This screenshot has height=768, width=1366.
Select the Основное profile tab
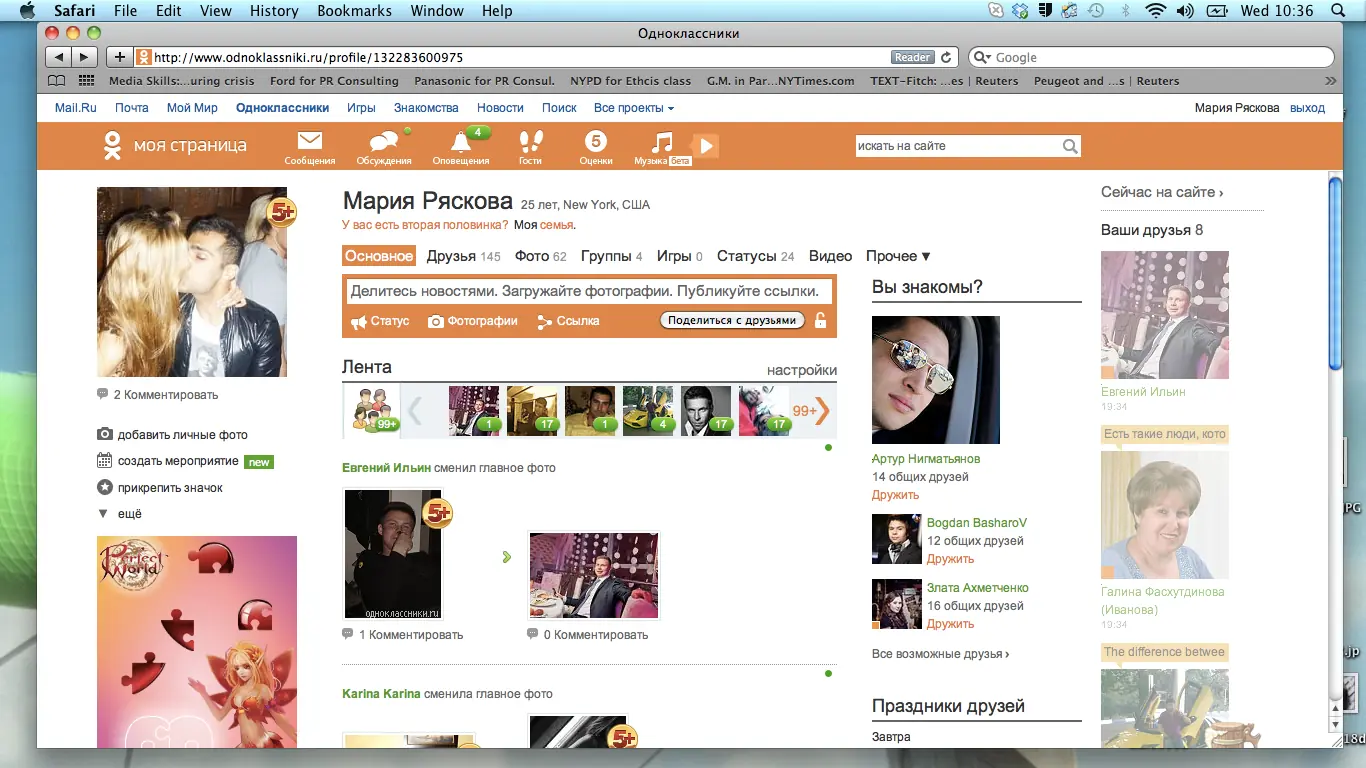379,256
